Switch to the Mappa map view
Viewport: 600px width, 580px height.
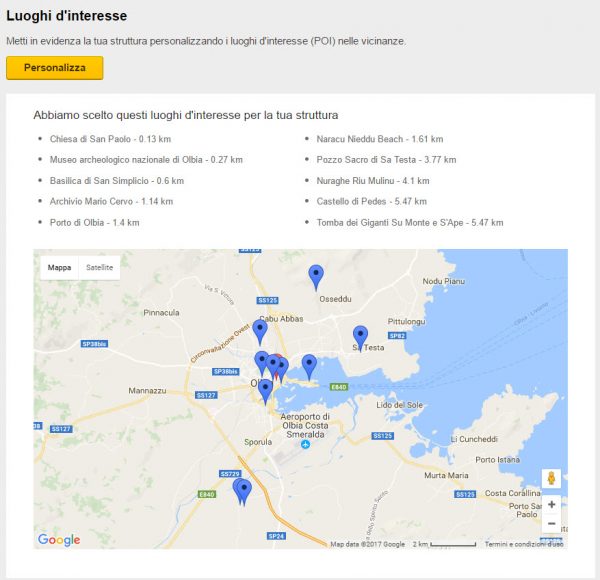coord(60,268)
